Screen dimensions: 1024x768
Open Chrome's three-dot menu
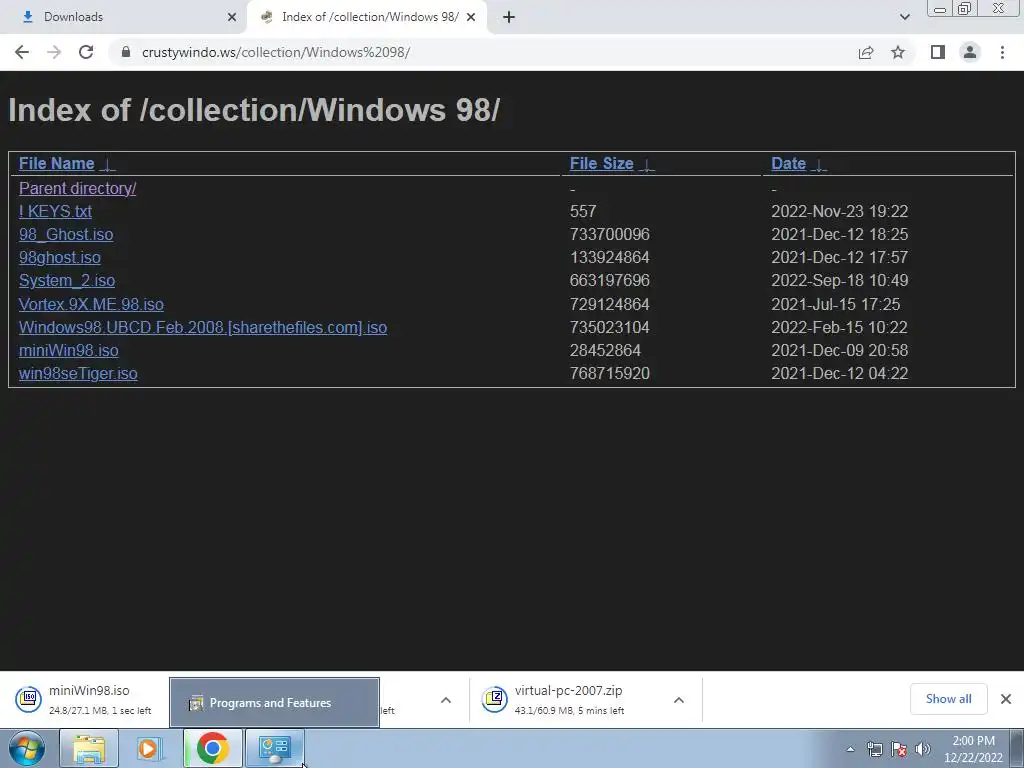1002,52
